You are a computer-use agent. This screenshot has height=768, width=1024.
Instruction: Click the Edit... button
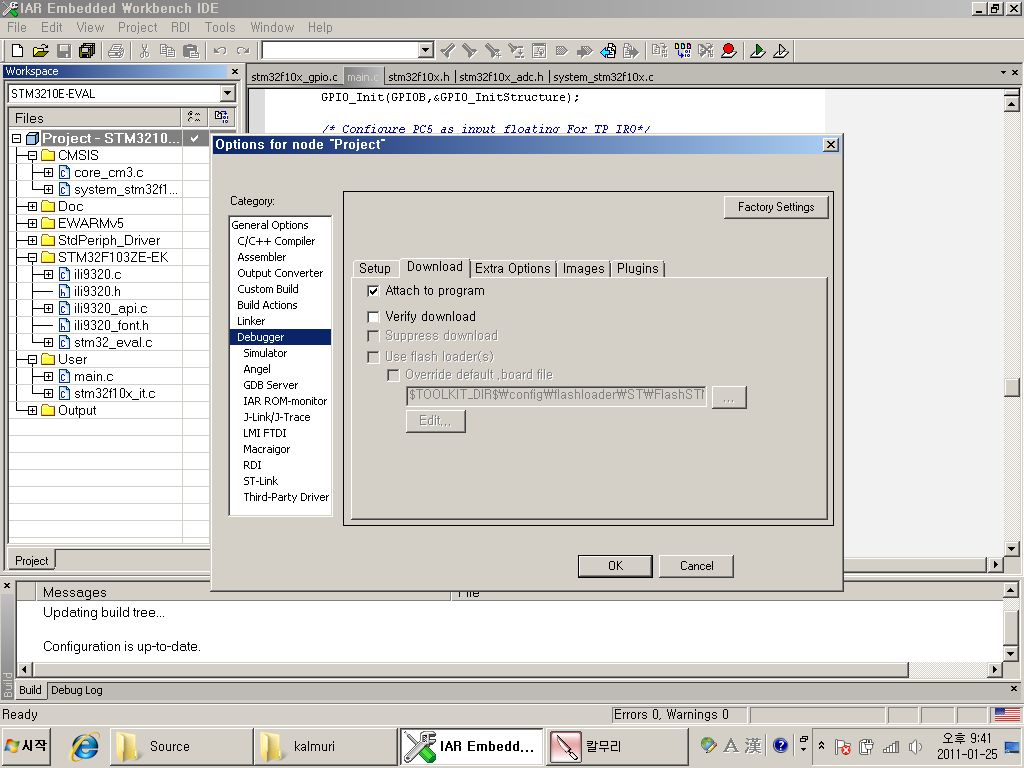[436, 421]
